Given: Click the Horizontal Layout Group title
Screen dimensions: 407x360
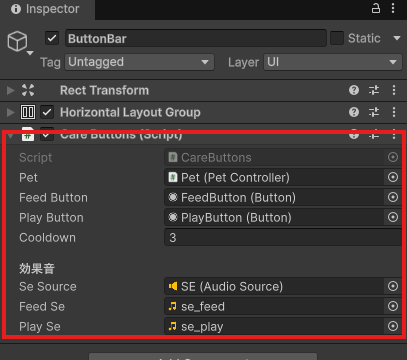Looking at the screenshot, I should pos(130,112).
